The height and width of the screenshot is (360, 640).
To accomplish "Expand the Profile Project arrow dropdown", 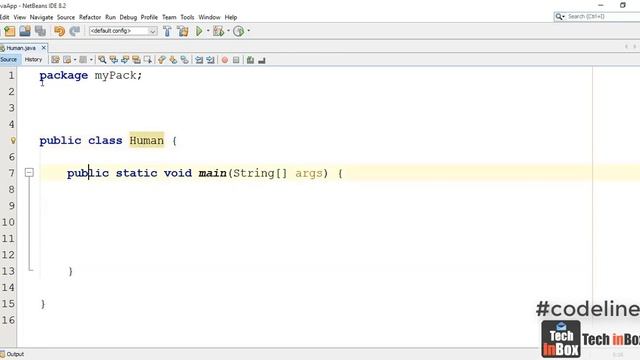I will (249, 31).
